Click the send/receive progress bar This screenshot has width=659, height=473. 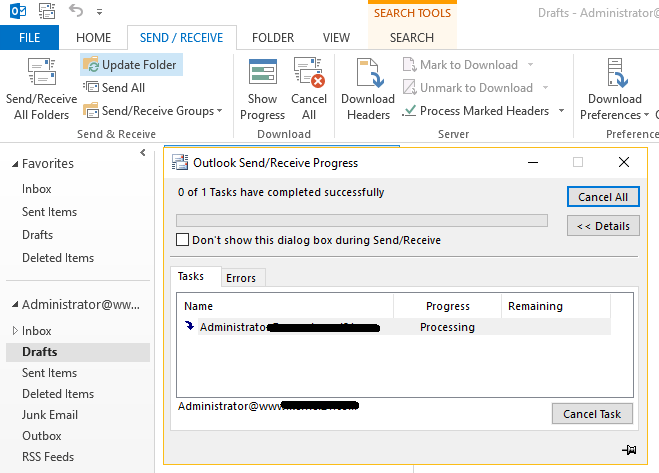361,220
